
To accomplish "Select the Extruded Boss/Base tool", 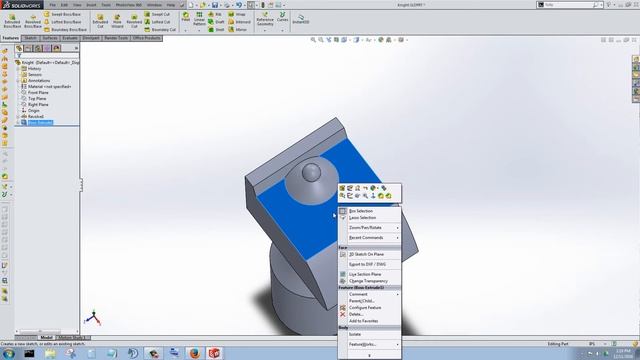I will click(x=12, y=21).
